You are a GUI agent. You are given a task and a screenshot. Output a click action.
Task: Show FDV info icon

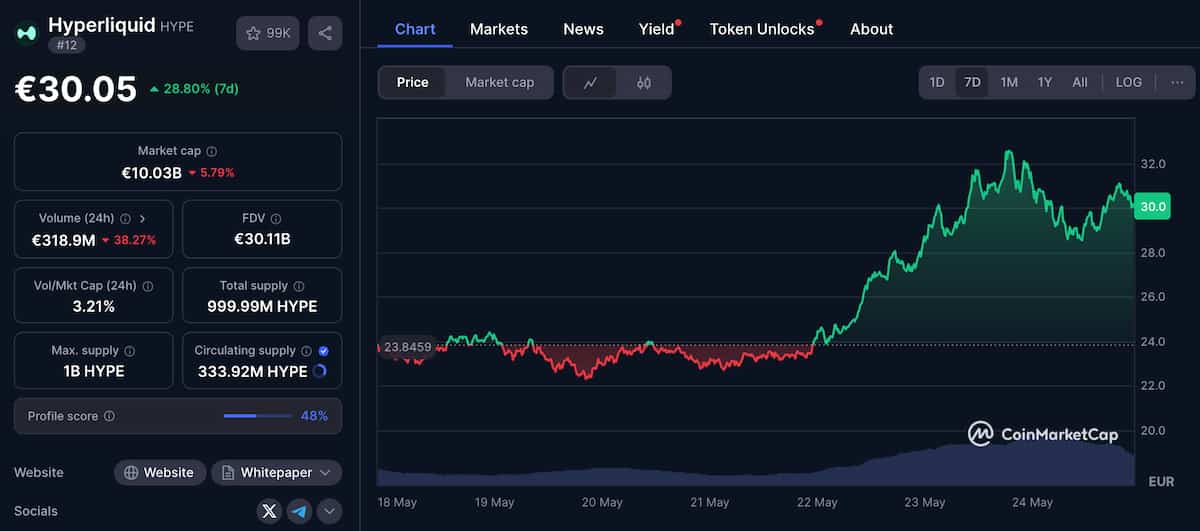pos(276,218)
